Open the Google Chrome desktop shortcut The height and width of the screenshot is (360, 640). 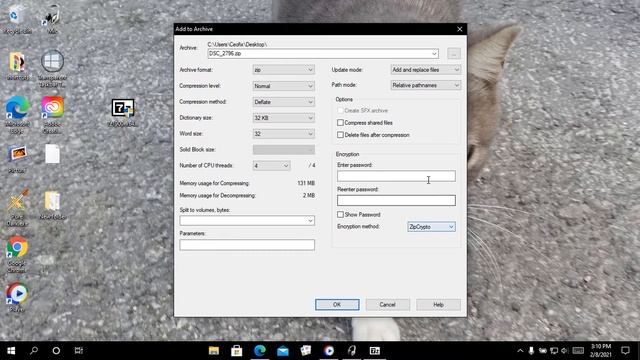point(17,254)
